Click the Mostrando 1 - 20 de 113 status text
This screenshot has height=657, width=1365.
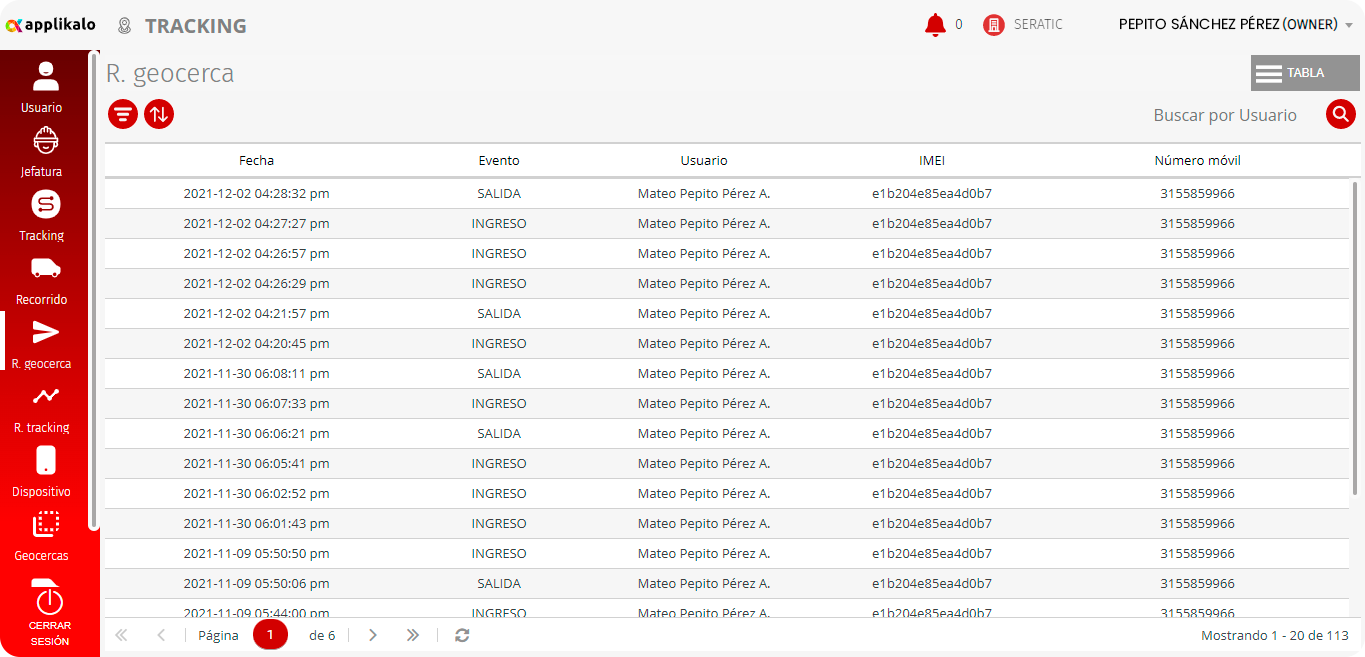coord(1275,635)
